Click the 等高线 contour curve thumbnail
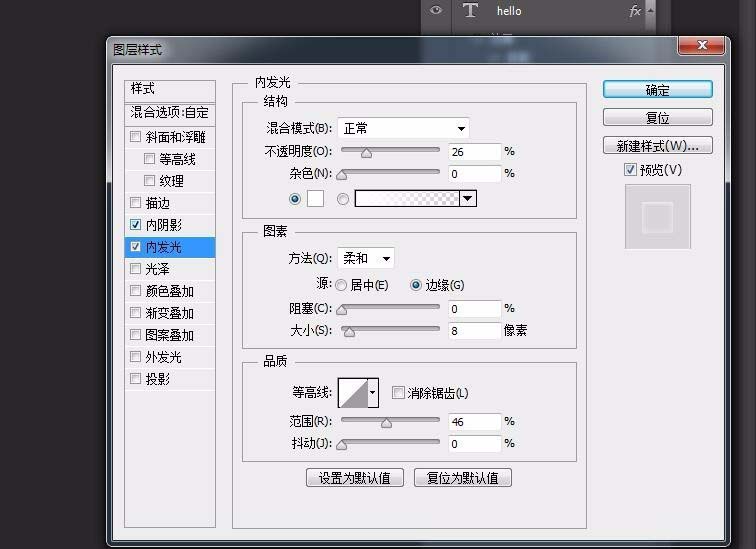 pyautogui.click(x=353, y=393)
